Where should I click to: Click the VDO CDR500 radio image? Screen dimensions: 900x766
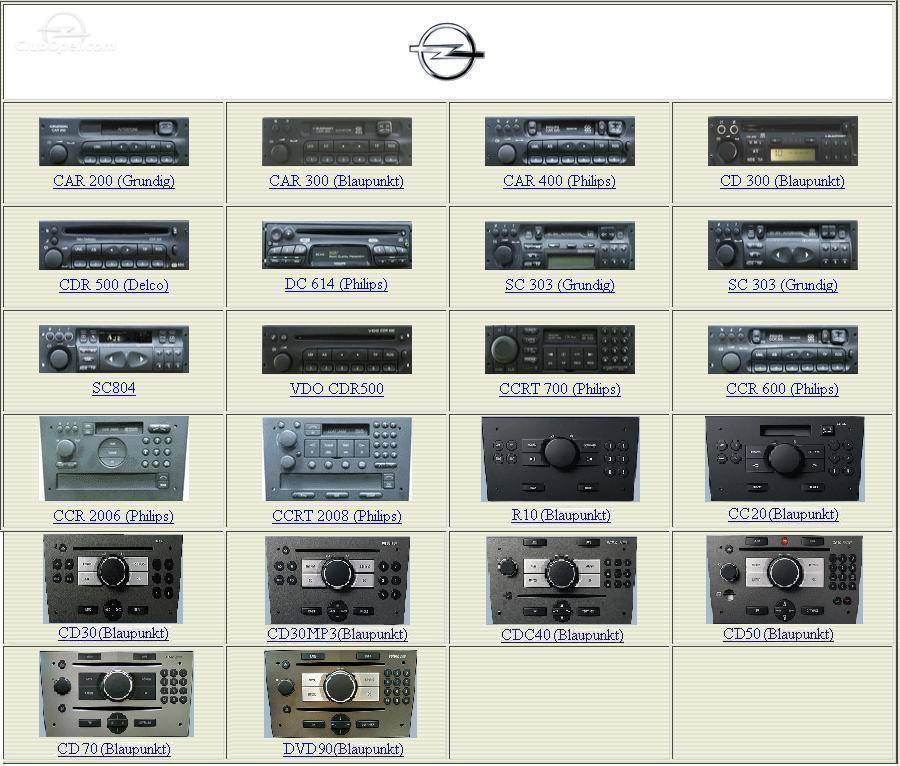coord(337,349)
